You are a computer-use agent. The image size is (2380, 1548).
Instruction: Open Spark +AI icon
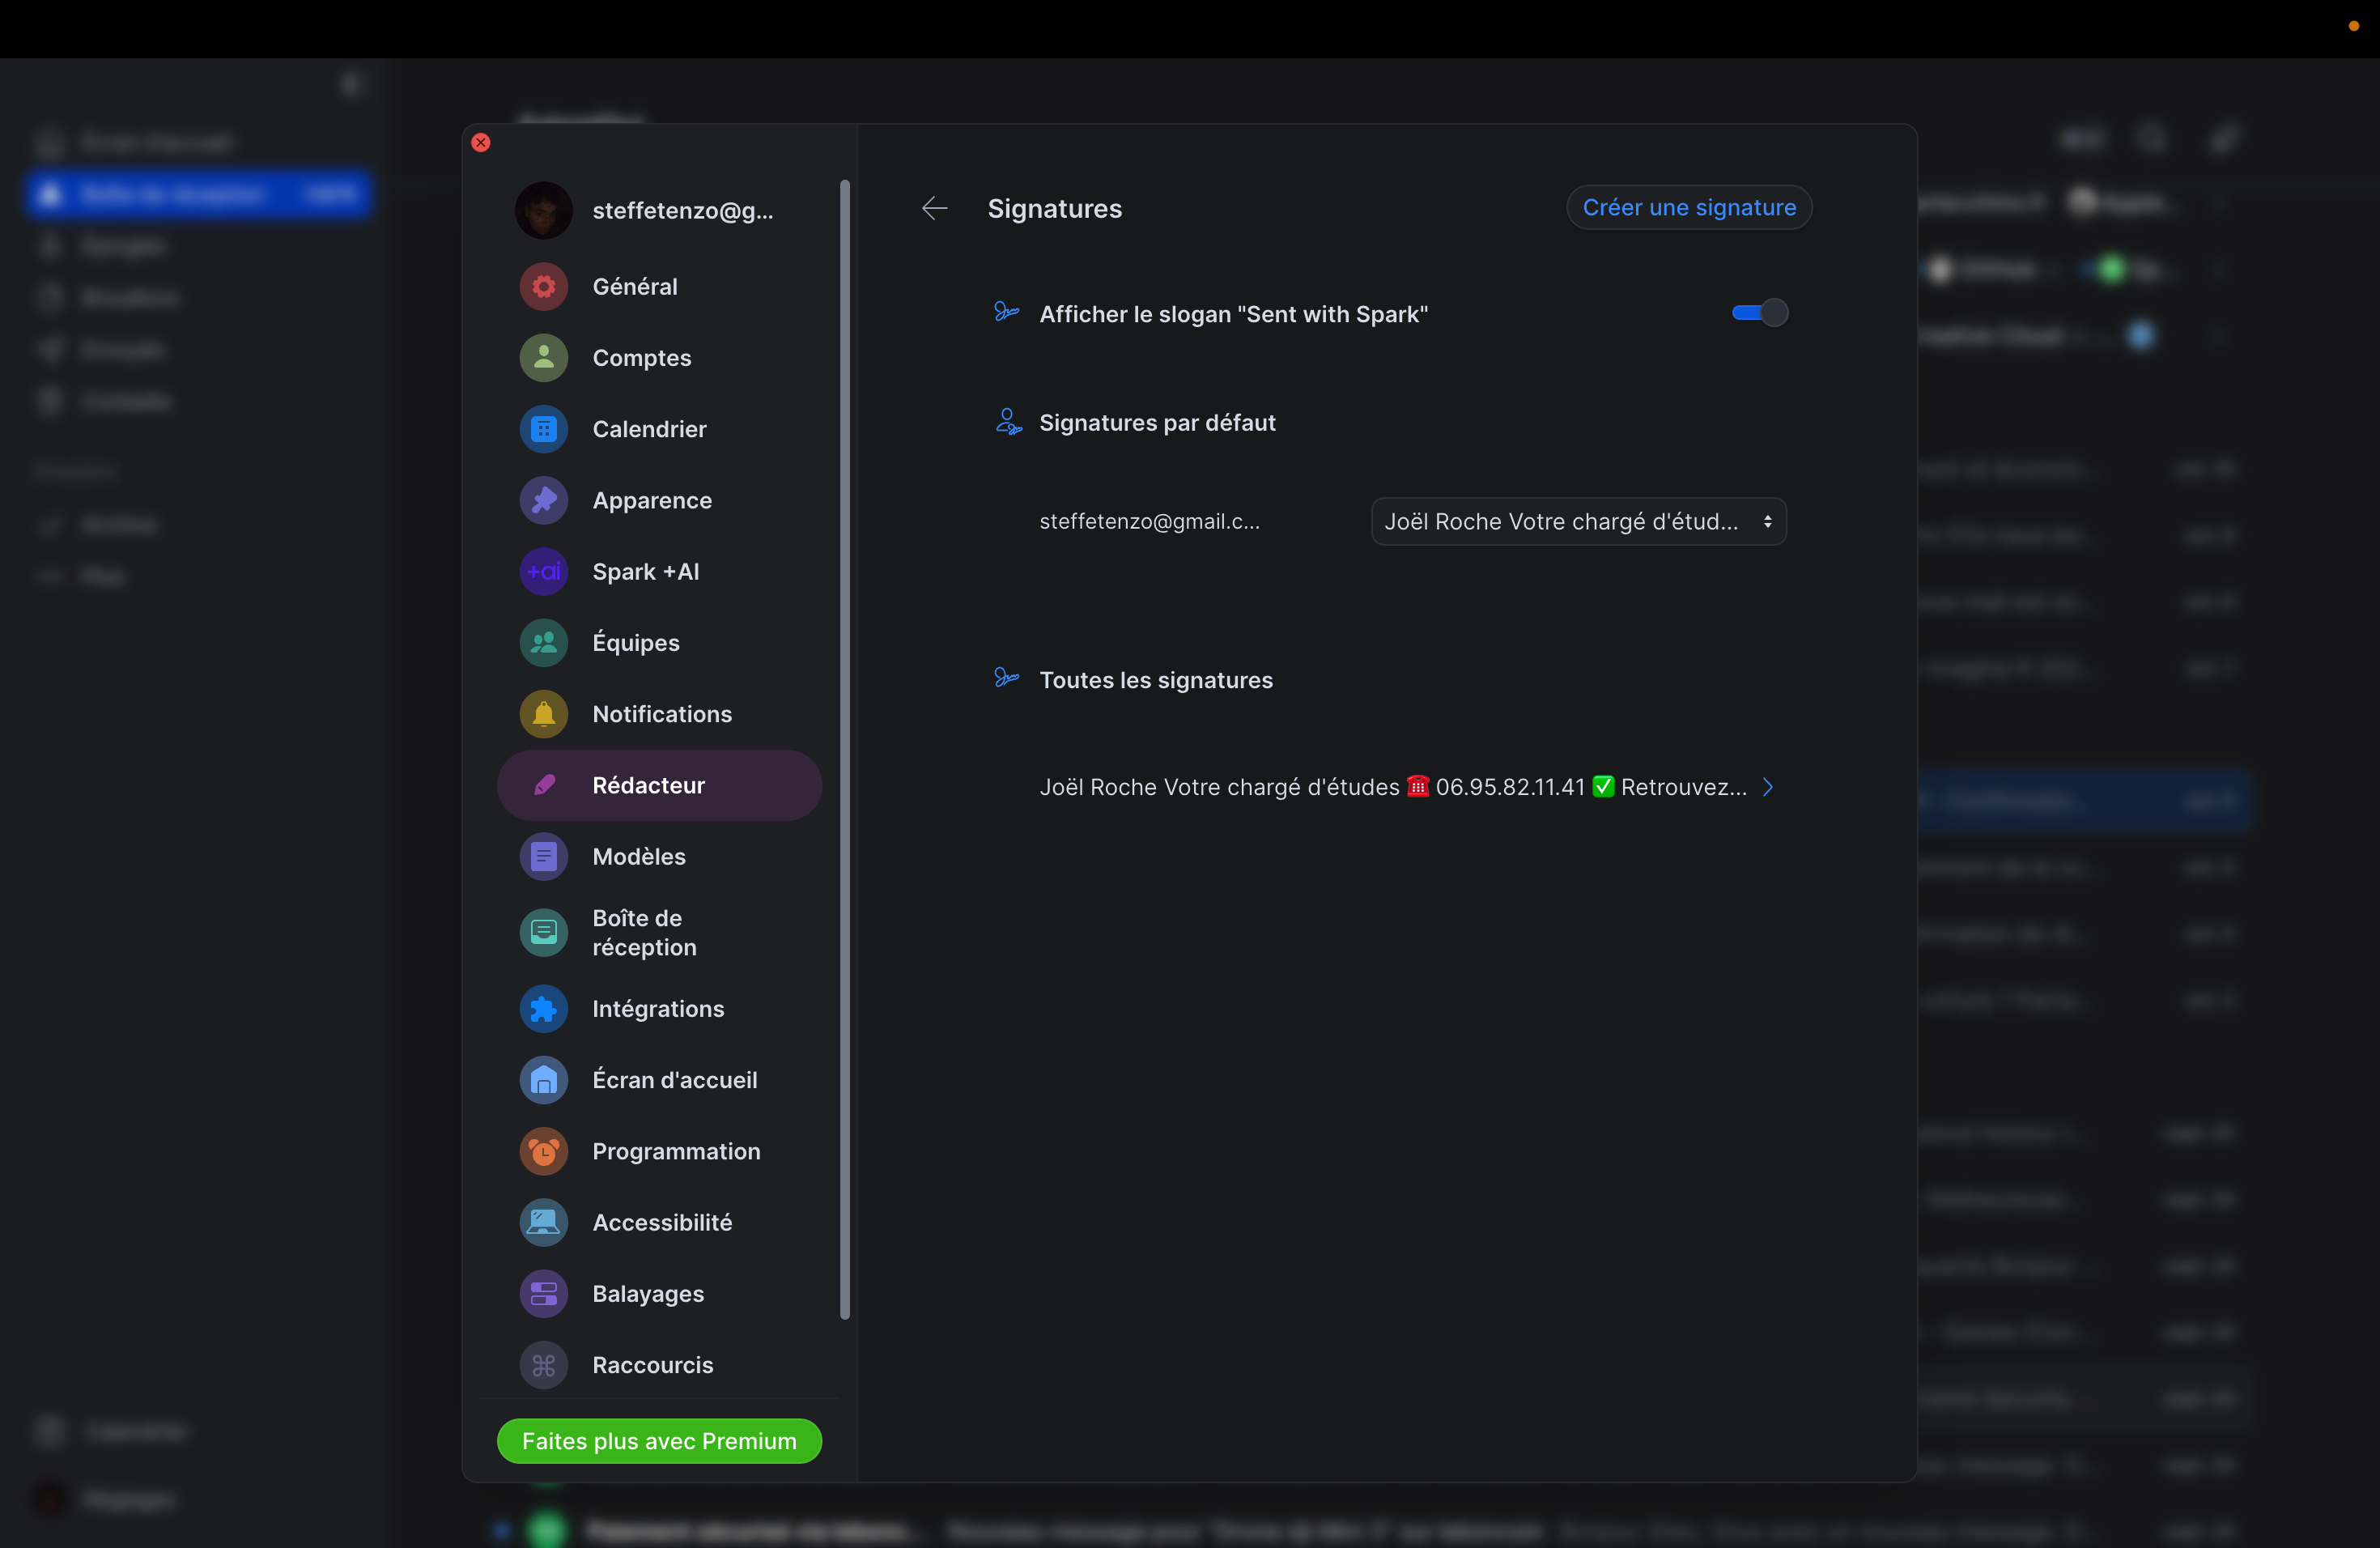pyautogui.click(x=543, y=572)
